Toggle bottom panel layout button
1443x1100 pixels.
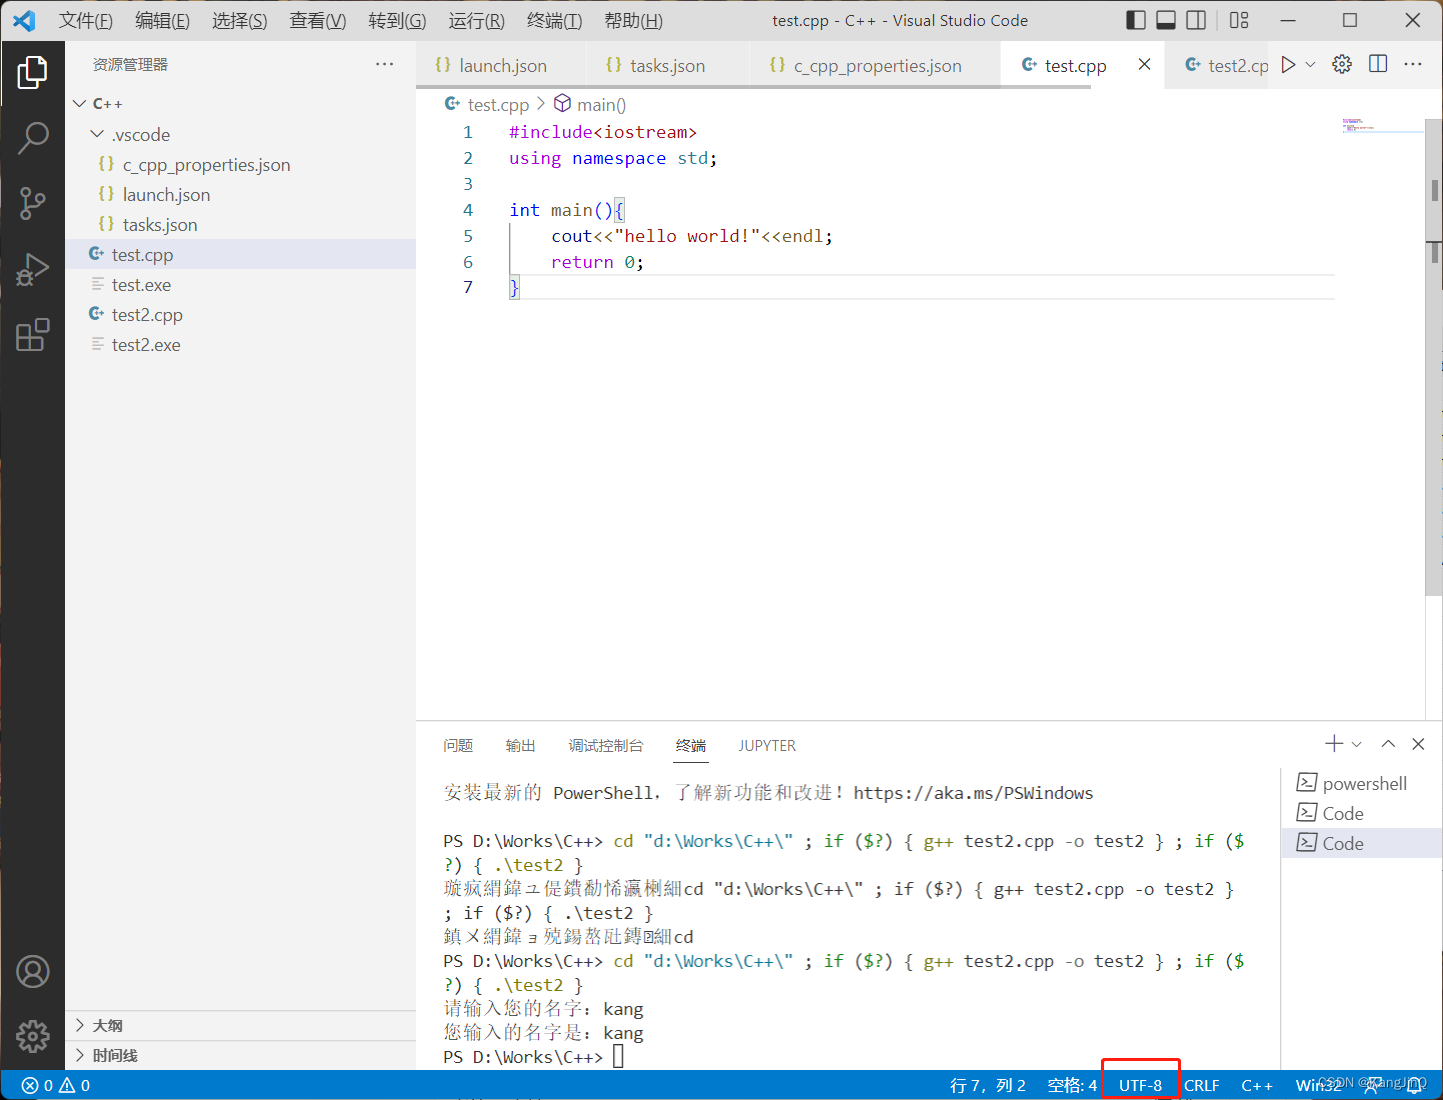[1166, 20]
